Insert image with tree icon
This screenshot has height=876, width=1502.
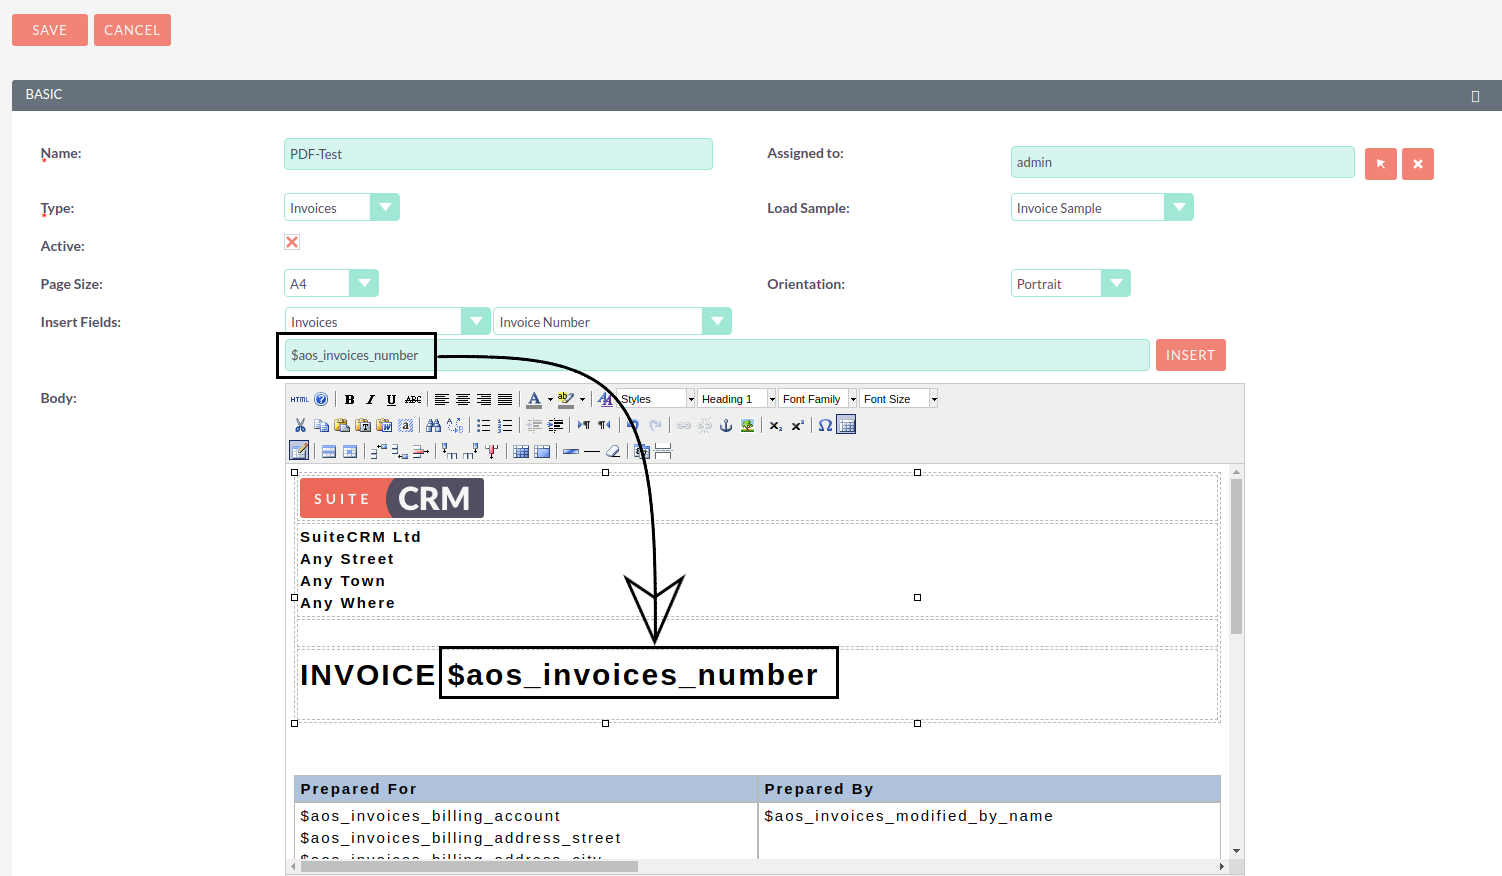click(747, 425)
